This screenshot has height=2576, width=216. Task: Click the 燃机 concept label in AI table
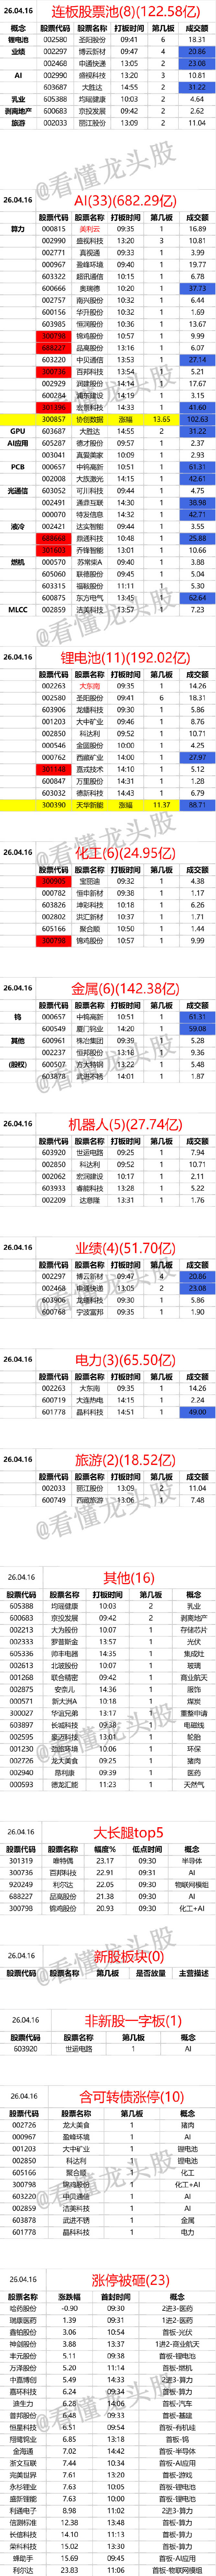coord(18,562)
